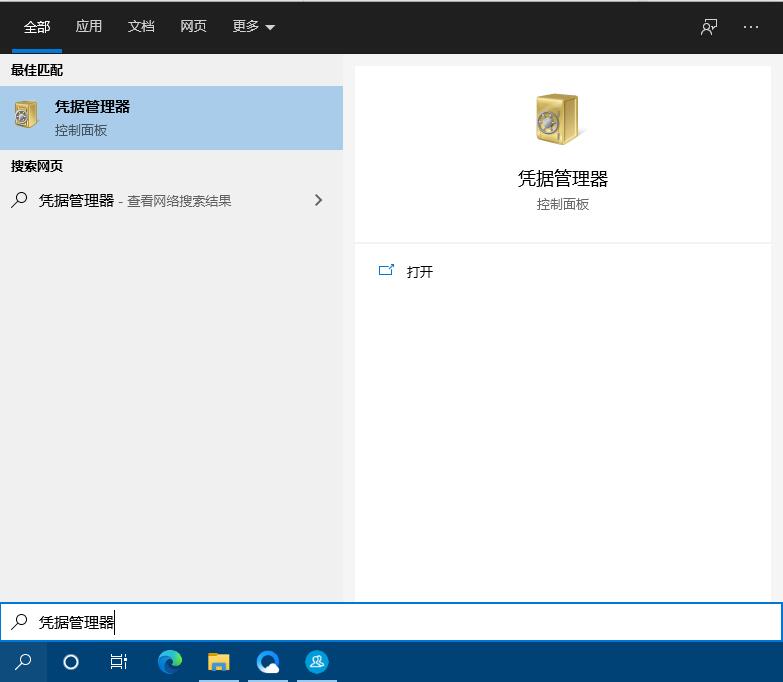Click the feedback icon in the search header

pyautogui.click(x=709, y=27)
